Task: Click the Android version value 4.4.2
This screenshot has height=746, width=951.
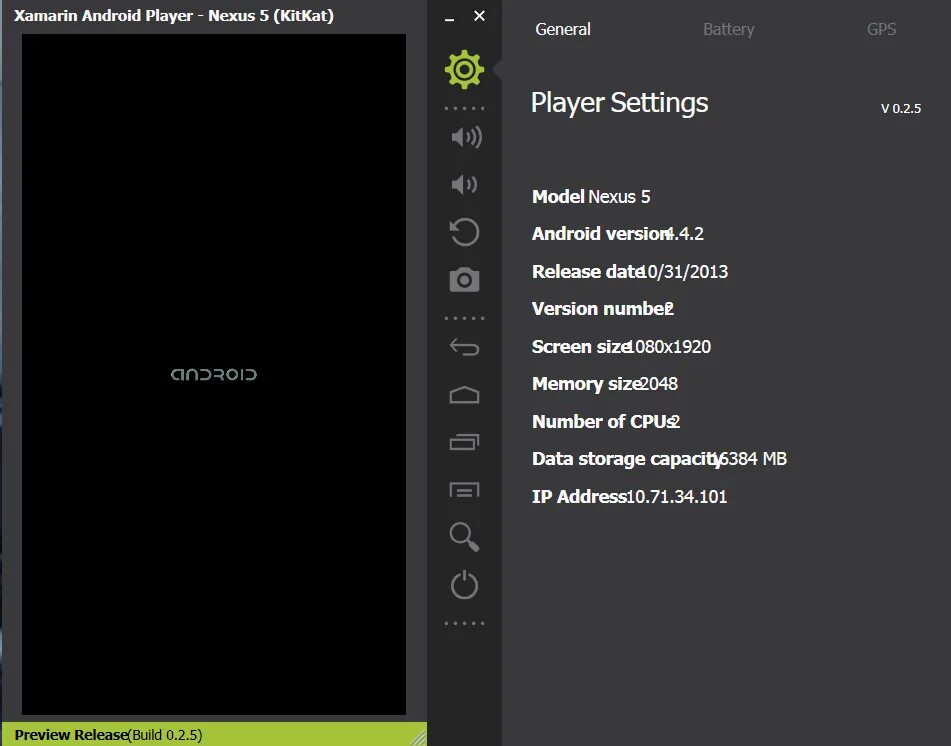Action: point(685,234)
